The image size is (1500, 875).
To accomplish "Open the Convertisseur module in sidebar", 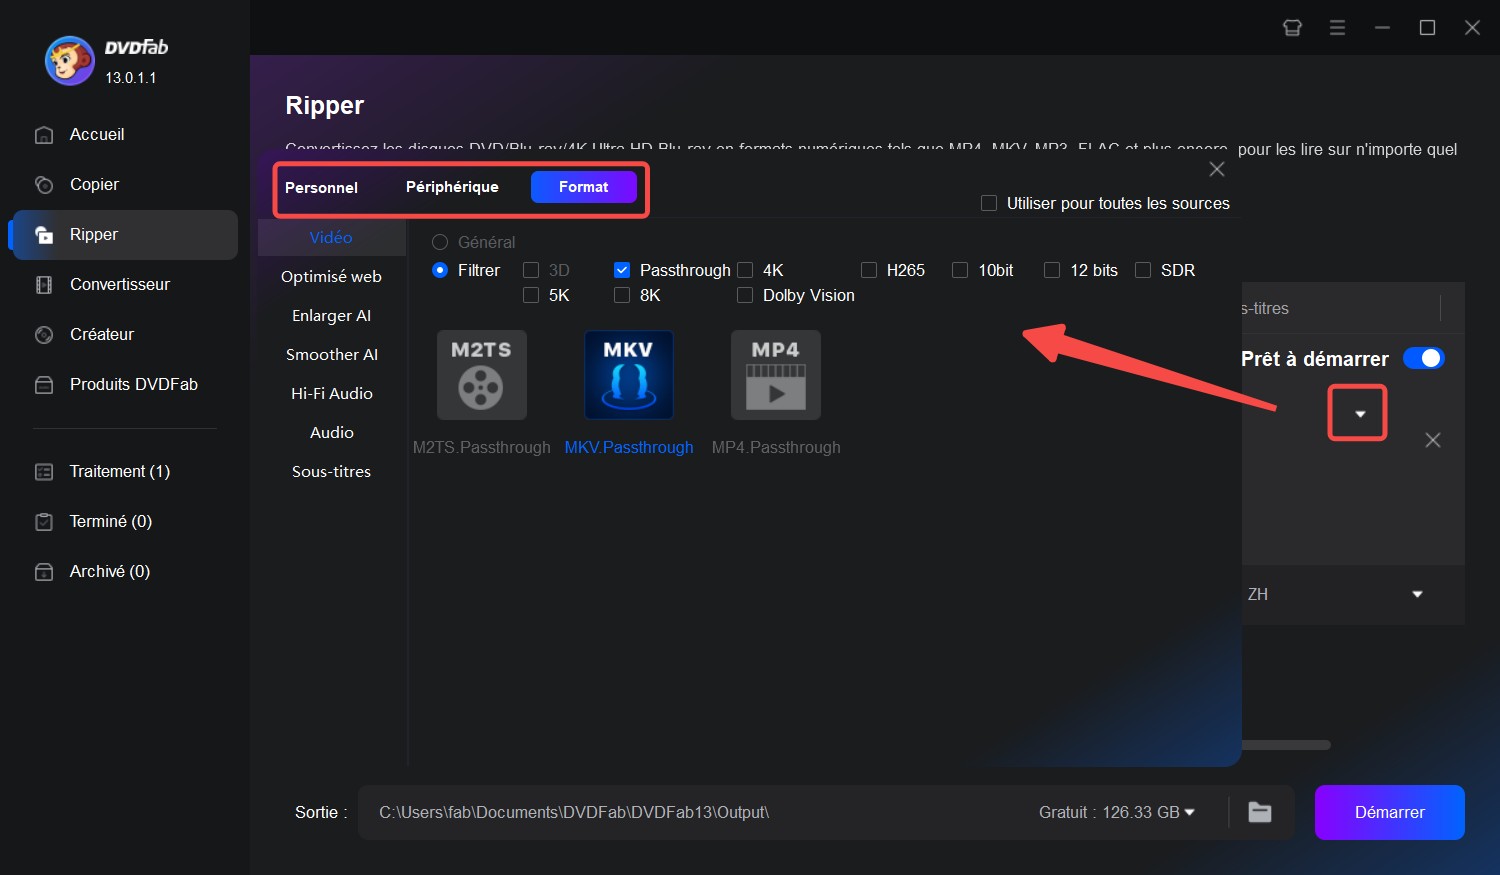I will click(119, 284).
